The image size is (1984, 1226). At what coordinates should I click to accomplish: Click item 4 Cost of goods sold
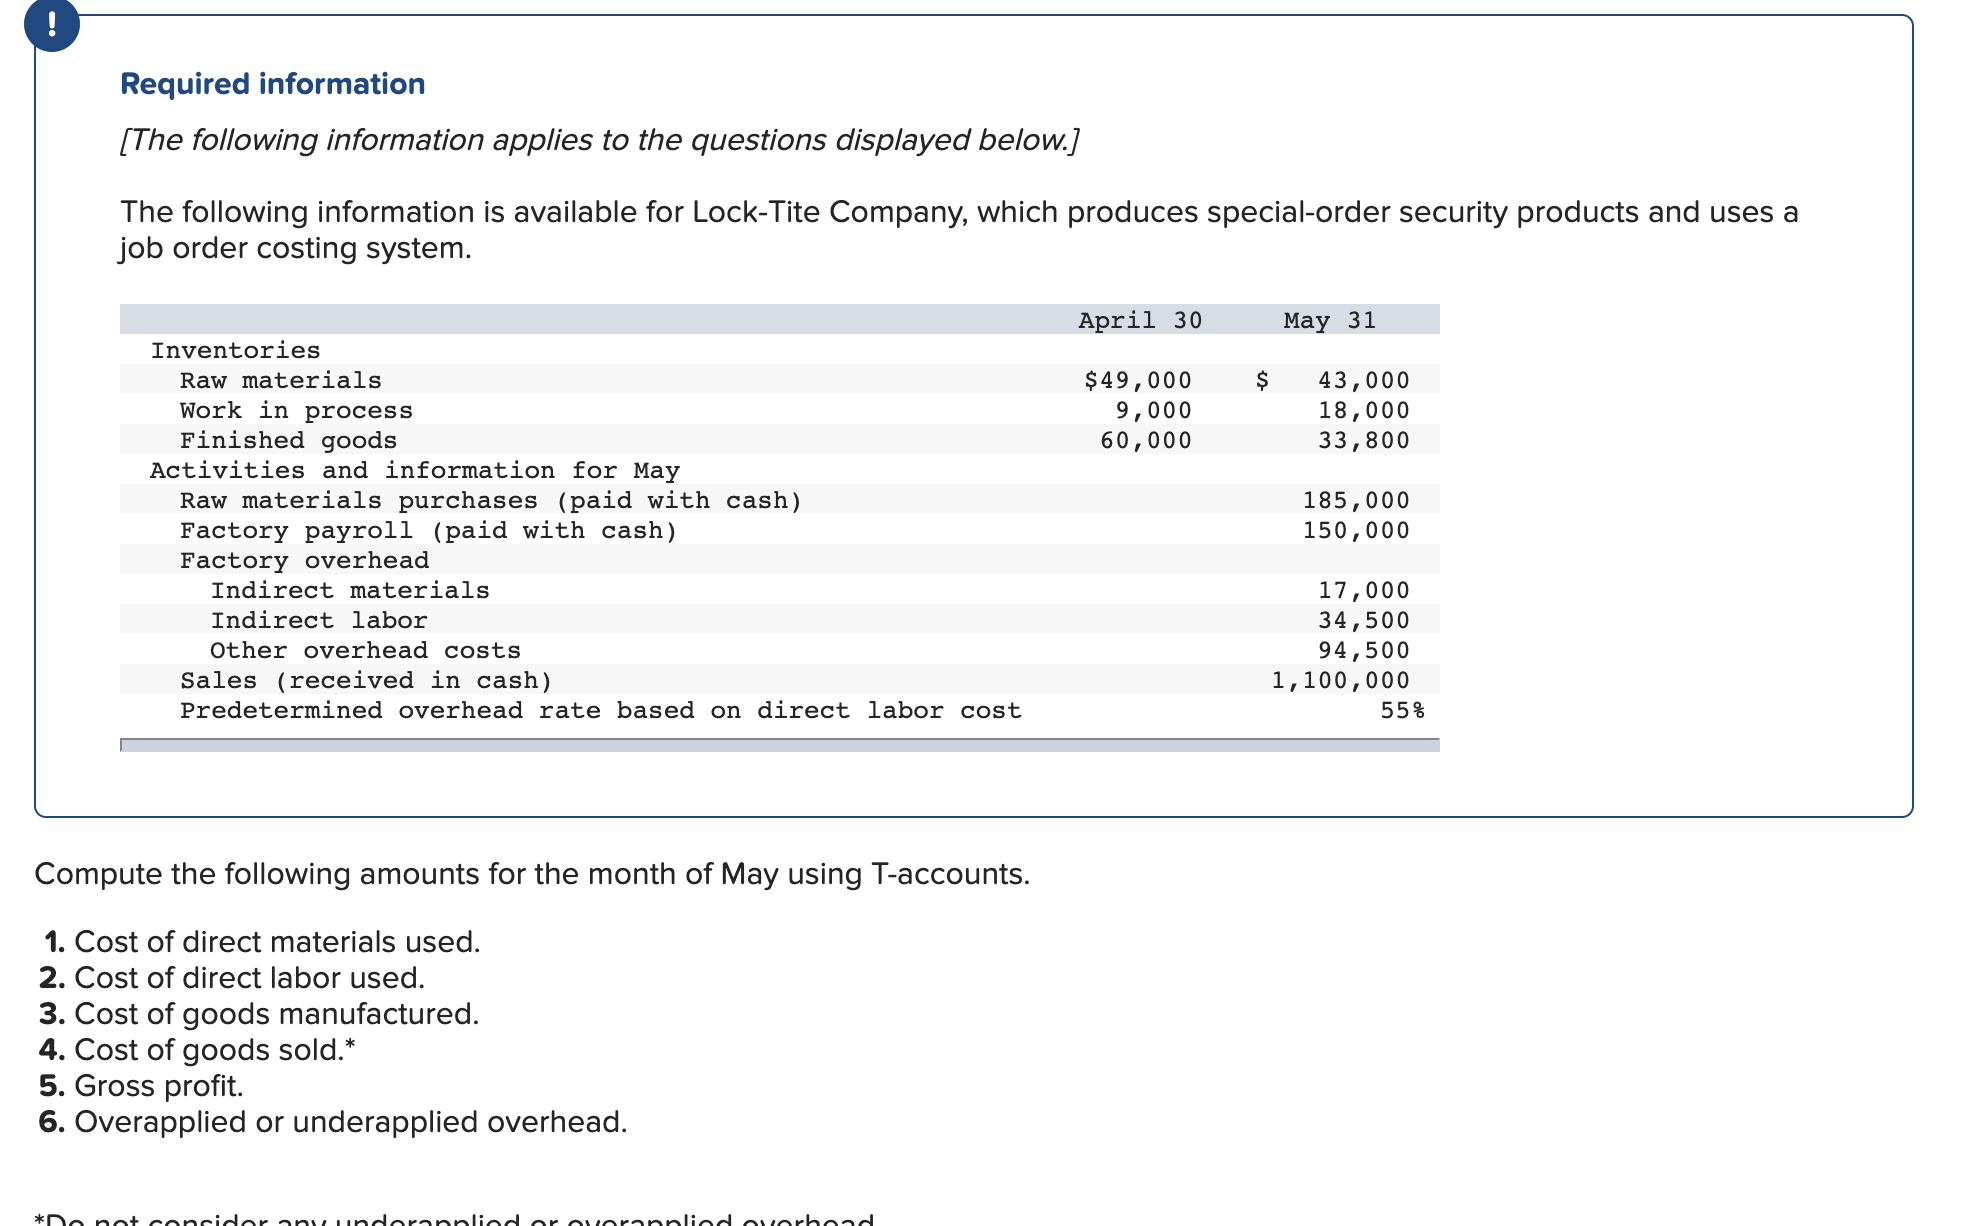(198, 1050)
